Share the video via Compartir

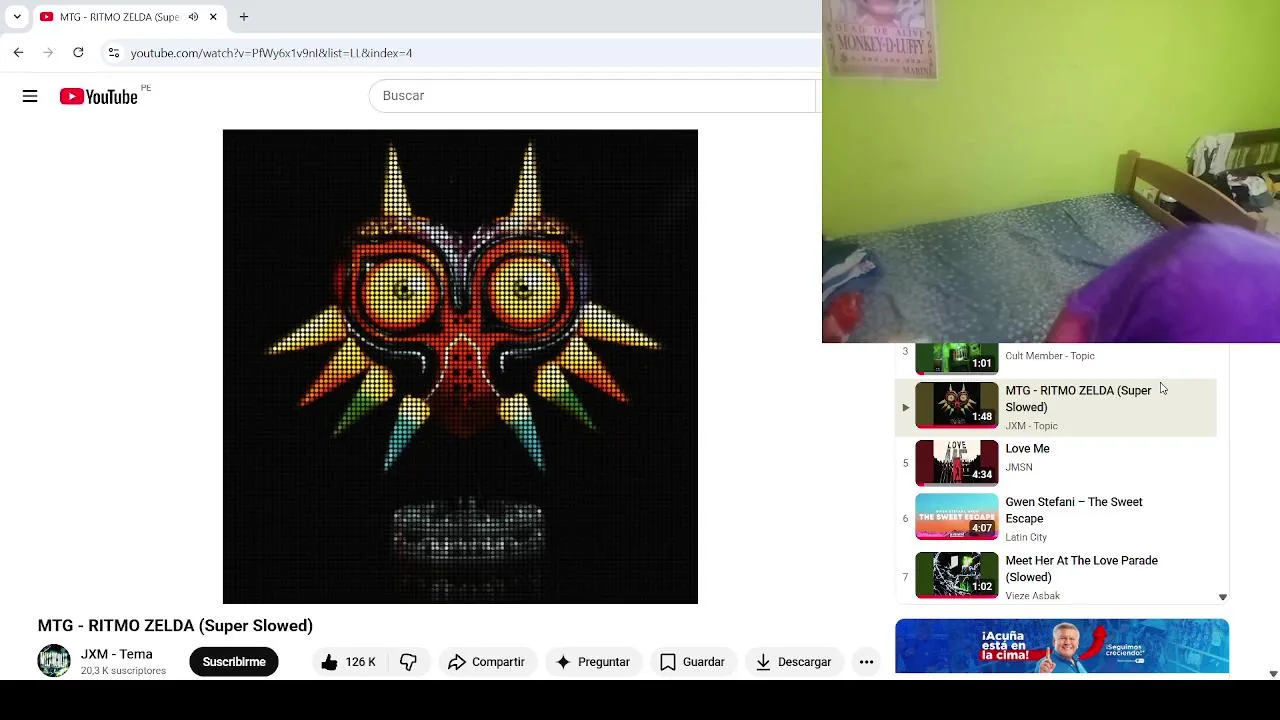pos(486,662)
